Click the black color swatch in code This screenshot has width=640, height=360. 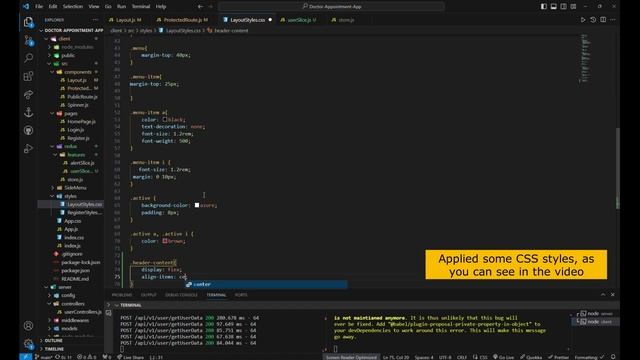164,120
